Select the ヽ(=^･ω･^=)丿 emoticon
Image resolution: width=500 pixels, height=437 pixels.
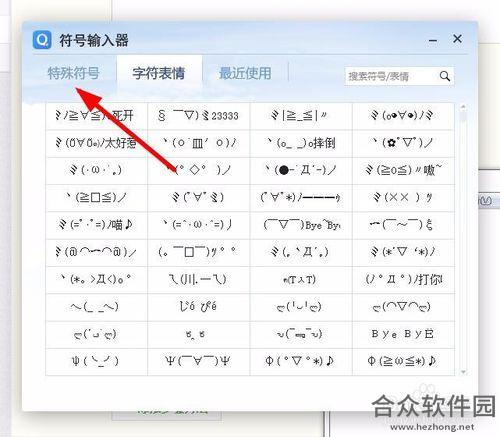(x=199, y=225)
